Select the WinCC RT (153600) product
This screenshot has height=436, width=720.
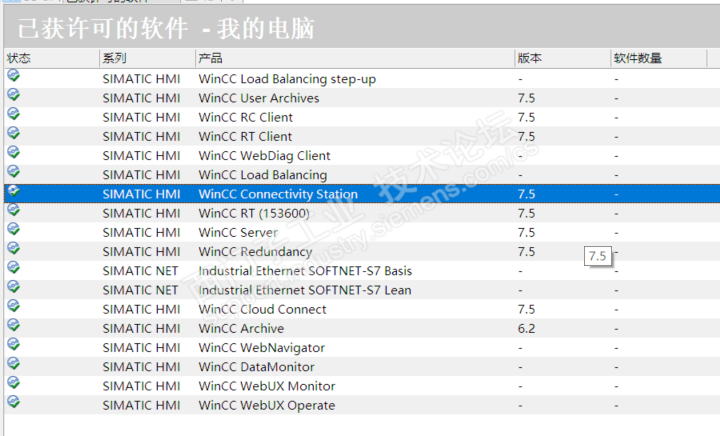[254, 213]
